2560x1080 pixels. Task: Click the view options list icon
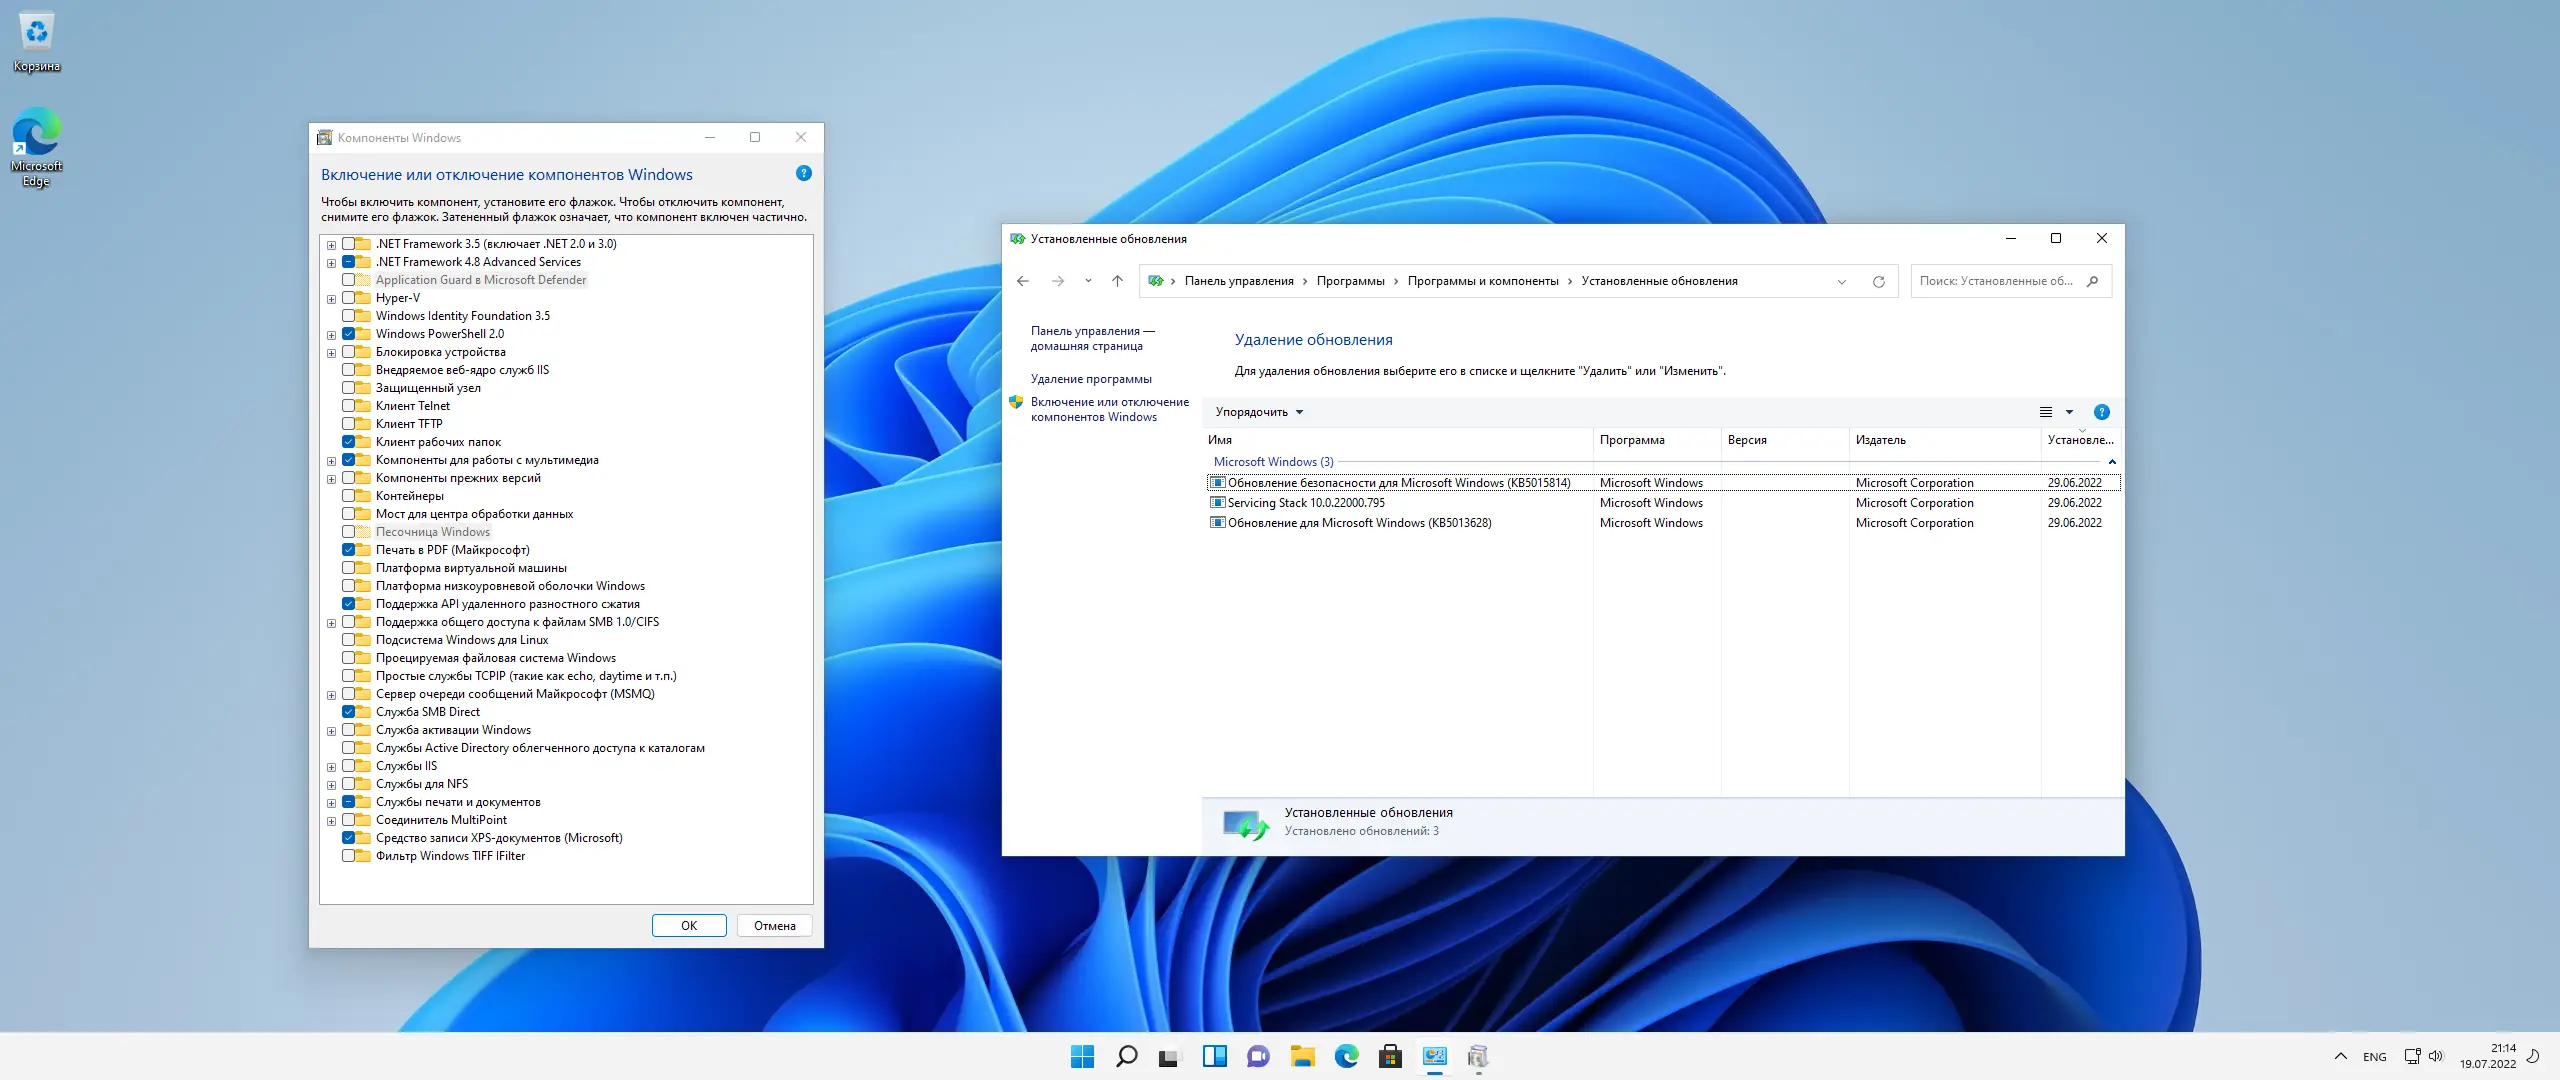pyautogui.click(x=2045, y=412)
